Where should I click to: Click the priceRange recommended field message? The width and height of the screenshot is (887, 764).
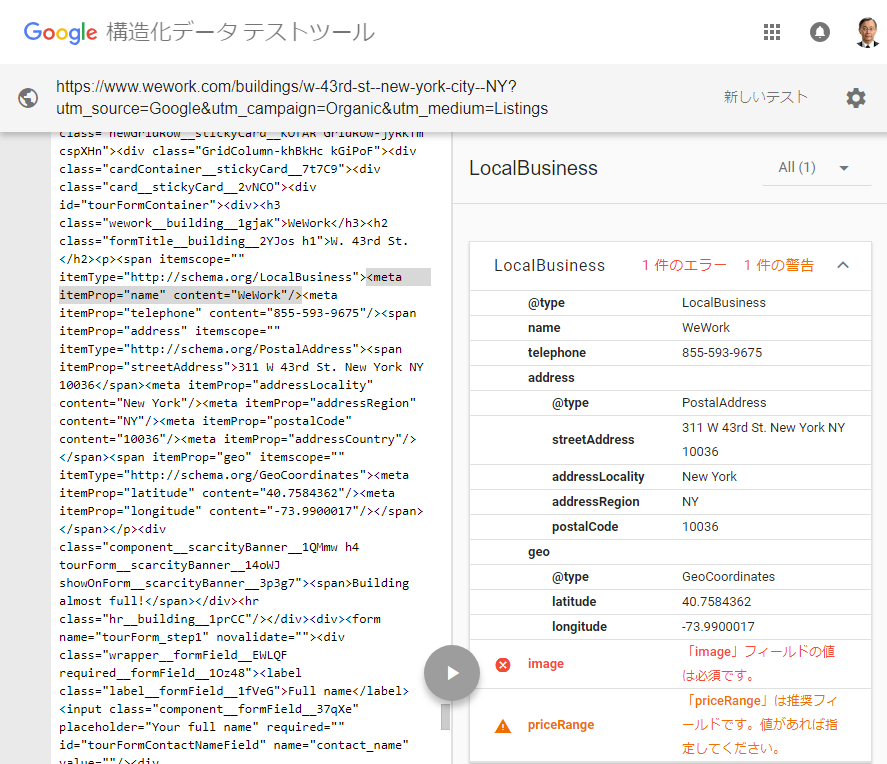(759, 724)
